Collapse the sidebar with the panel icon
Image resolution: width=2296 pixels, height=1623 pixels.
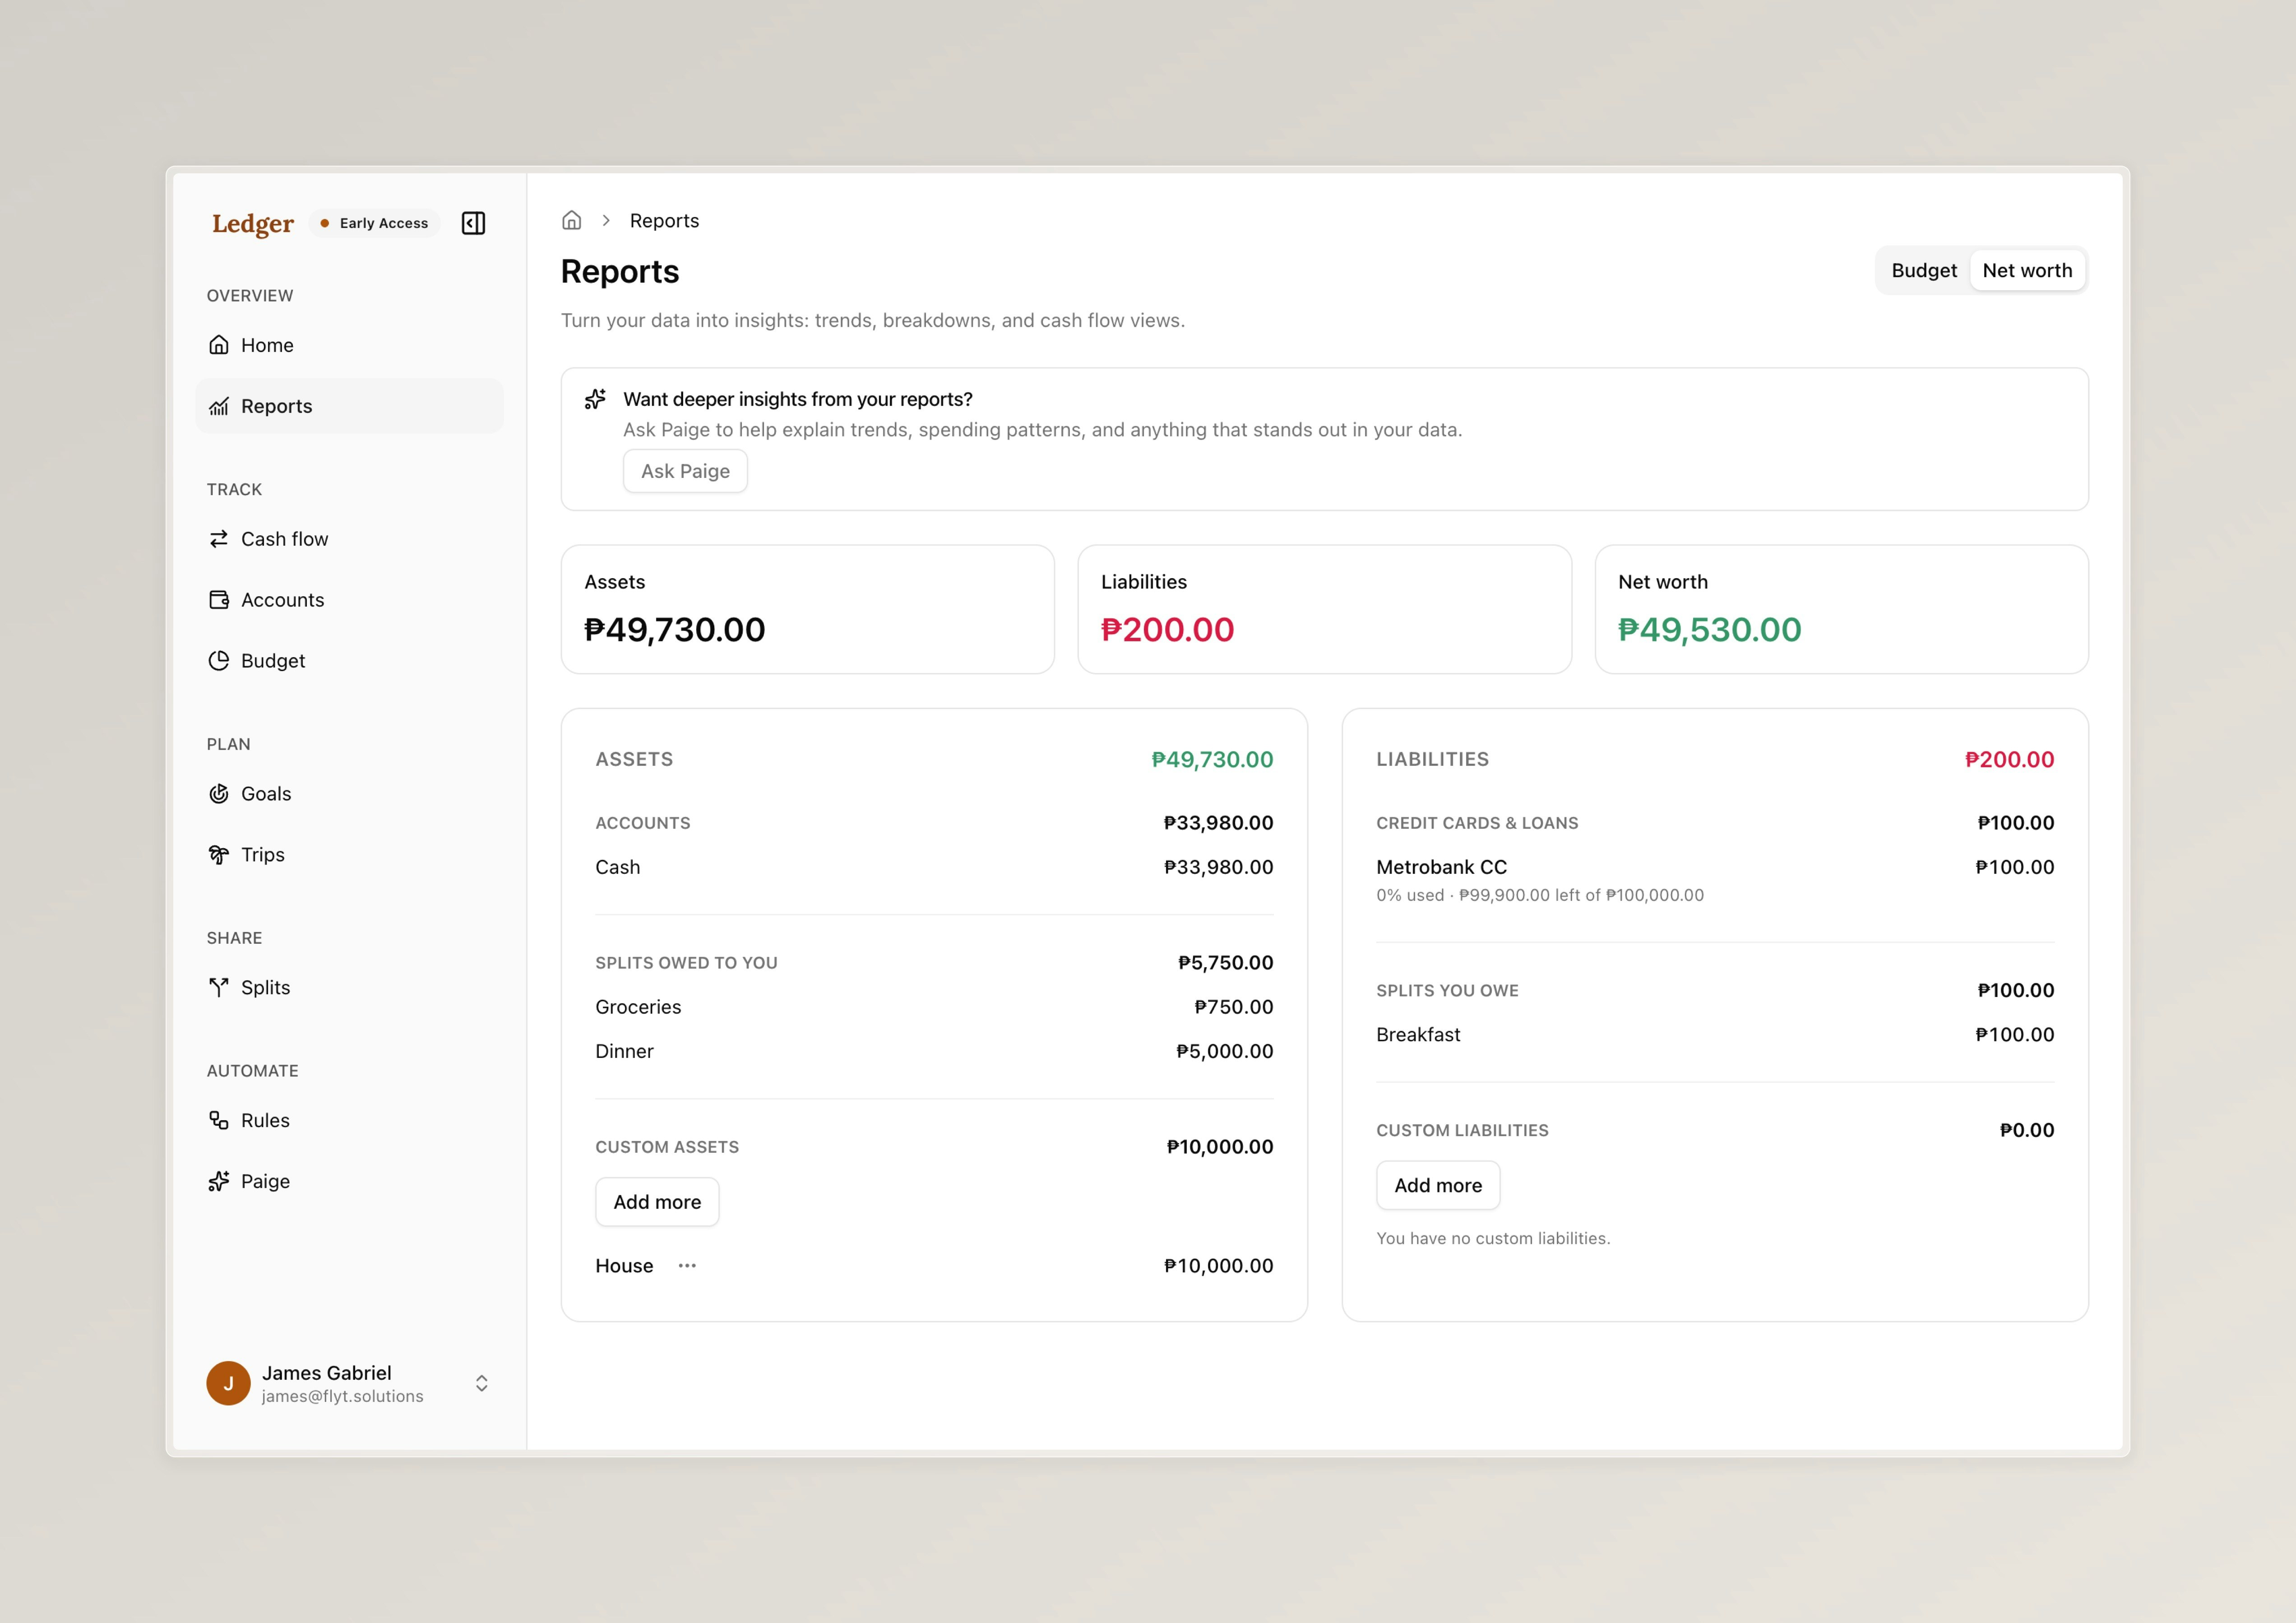click(x=473, y=222)
